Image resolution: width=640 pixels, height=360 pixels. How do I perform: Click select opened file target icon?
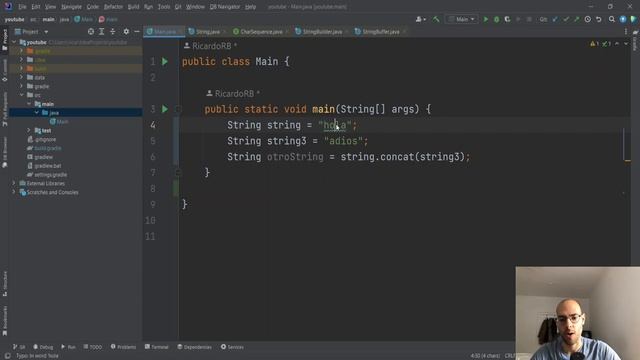pyautogui.click(x=91, y=31)
